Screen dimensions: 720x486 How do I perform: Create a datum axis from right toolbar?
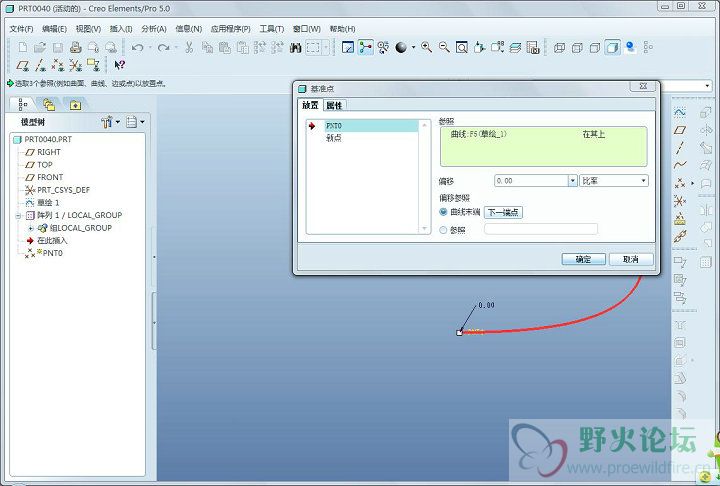coord(680,148)
